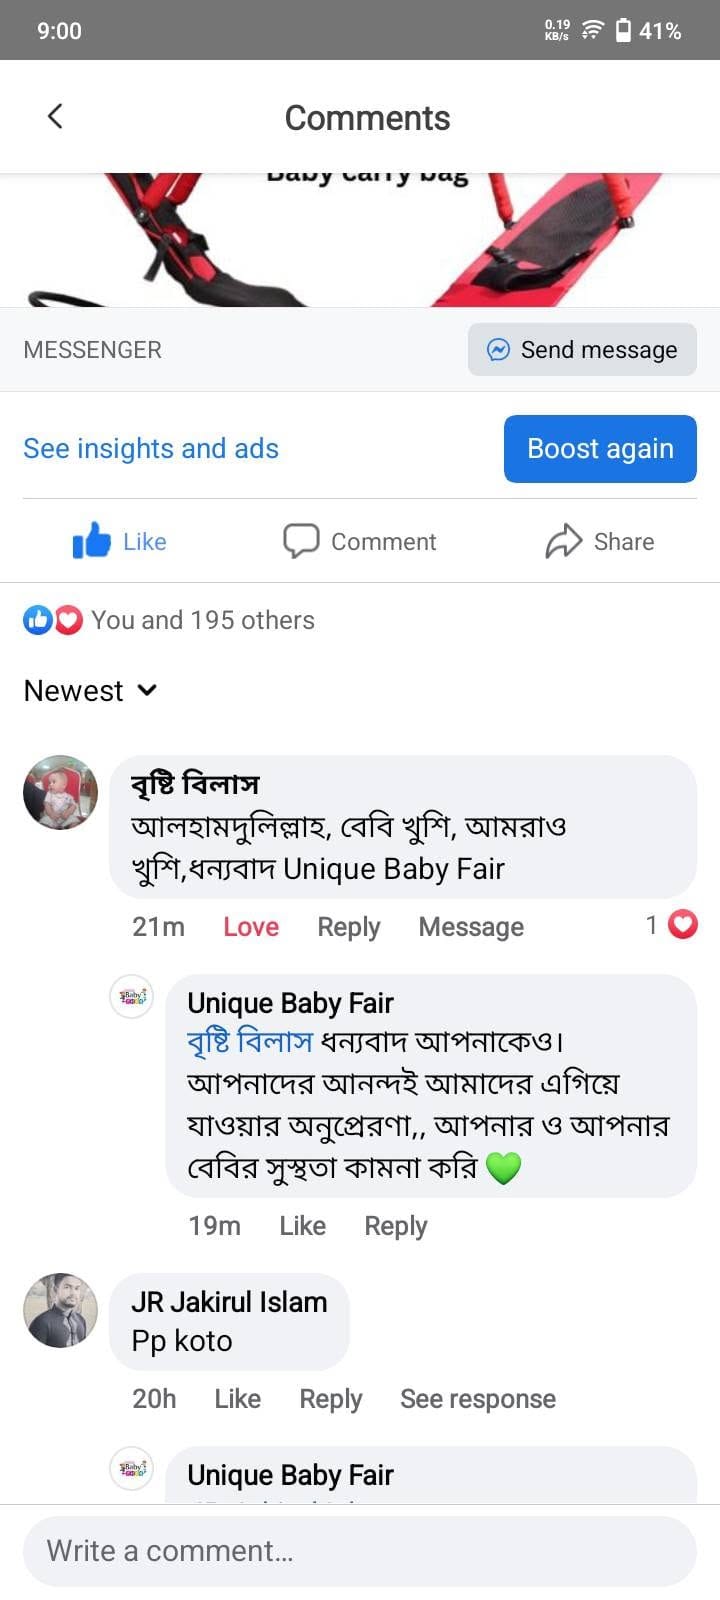Like JR Jakirul Islam's comment

[237, 1399]
